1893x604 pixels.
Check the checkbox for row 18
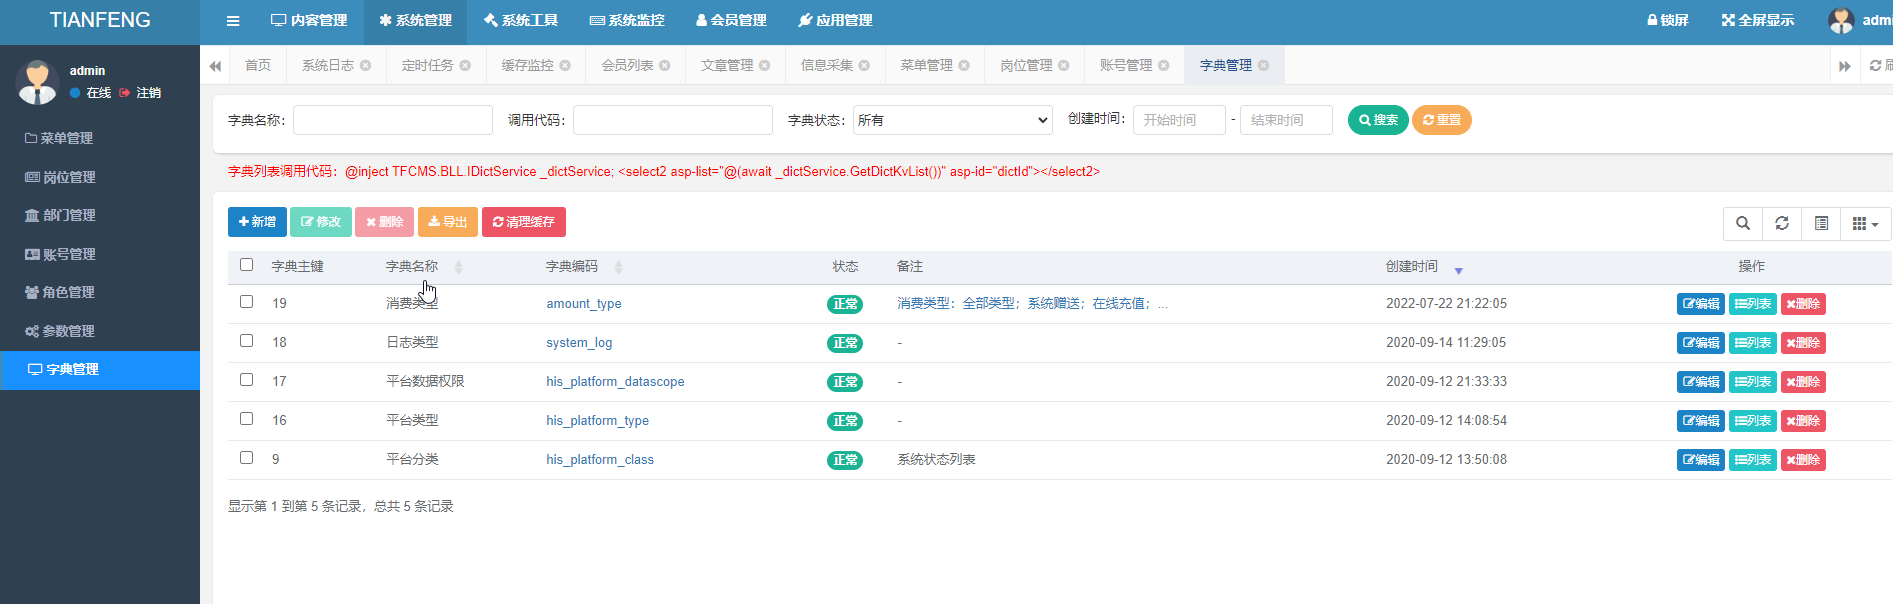click(x=247, y=341)
